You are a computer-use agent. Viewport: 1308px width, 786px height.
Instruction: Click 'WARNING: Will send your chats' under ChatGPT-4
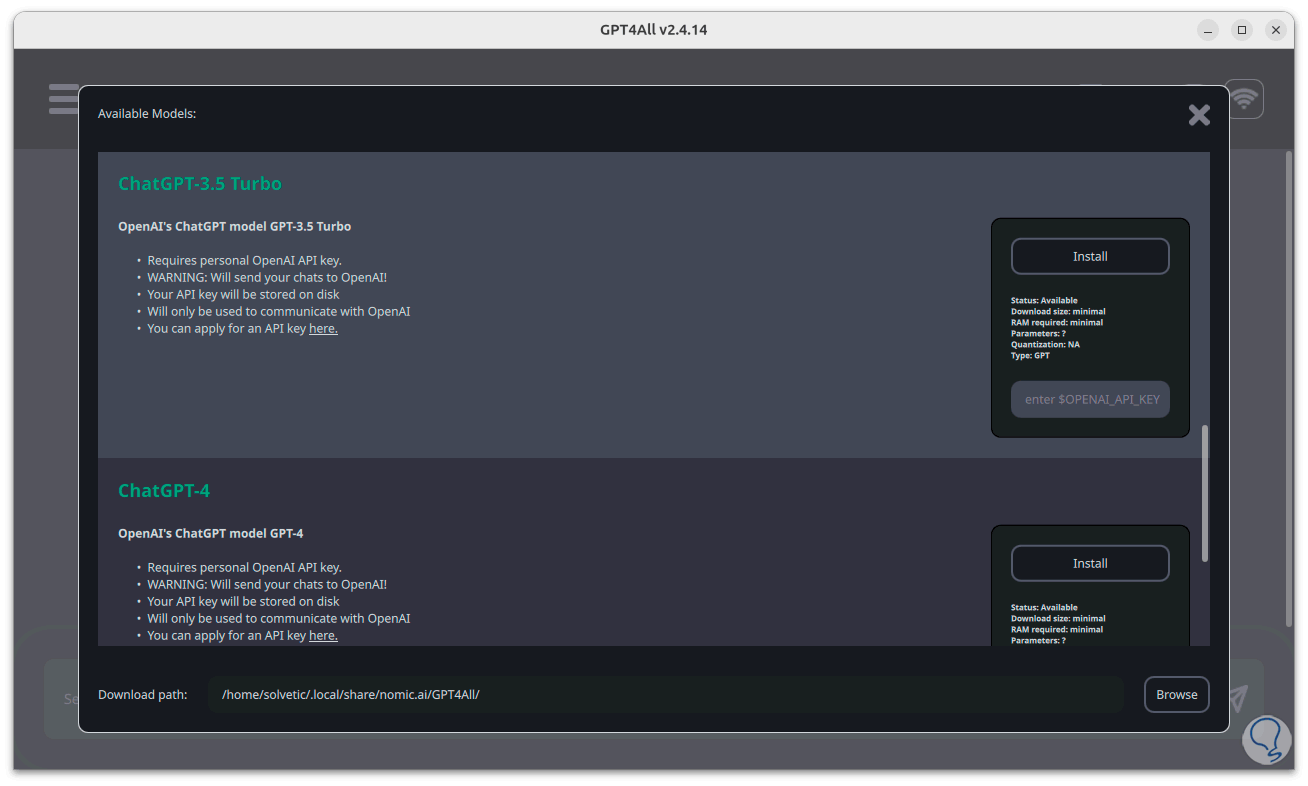267,585
